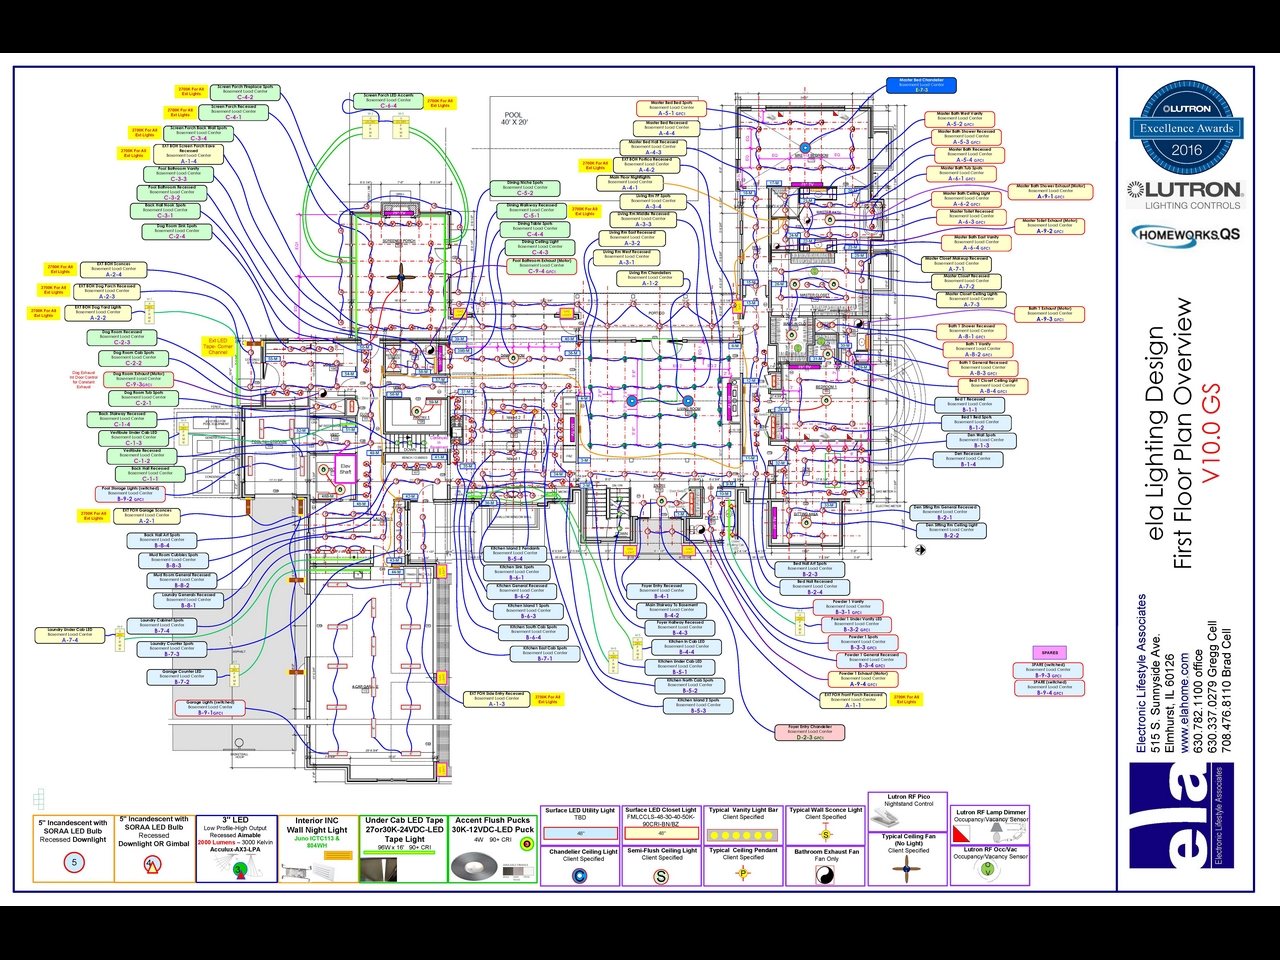
Task: Click the Lutron RF Occ/Vac sensor symbol
Action: [x=989, y=869]
